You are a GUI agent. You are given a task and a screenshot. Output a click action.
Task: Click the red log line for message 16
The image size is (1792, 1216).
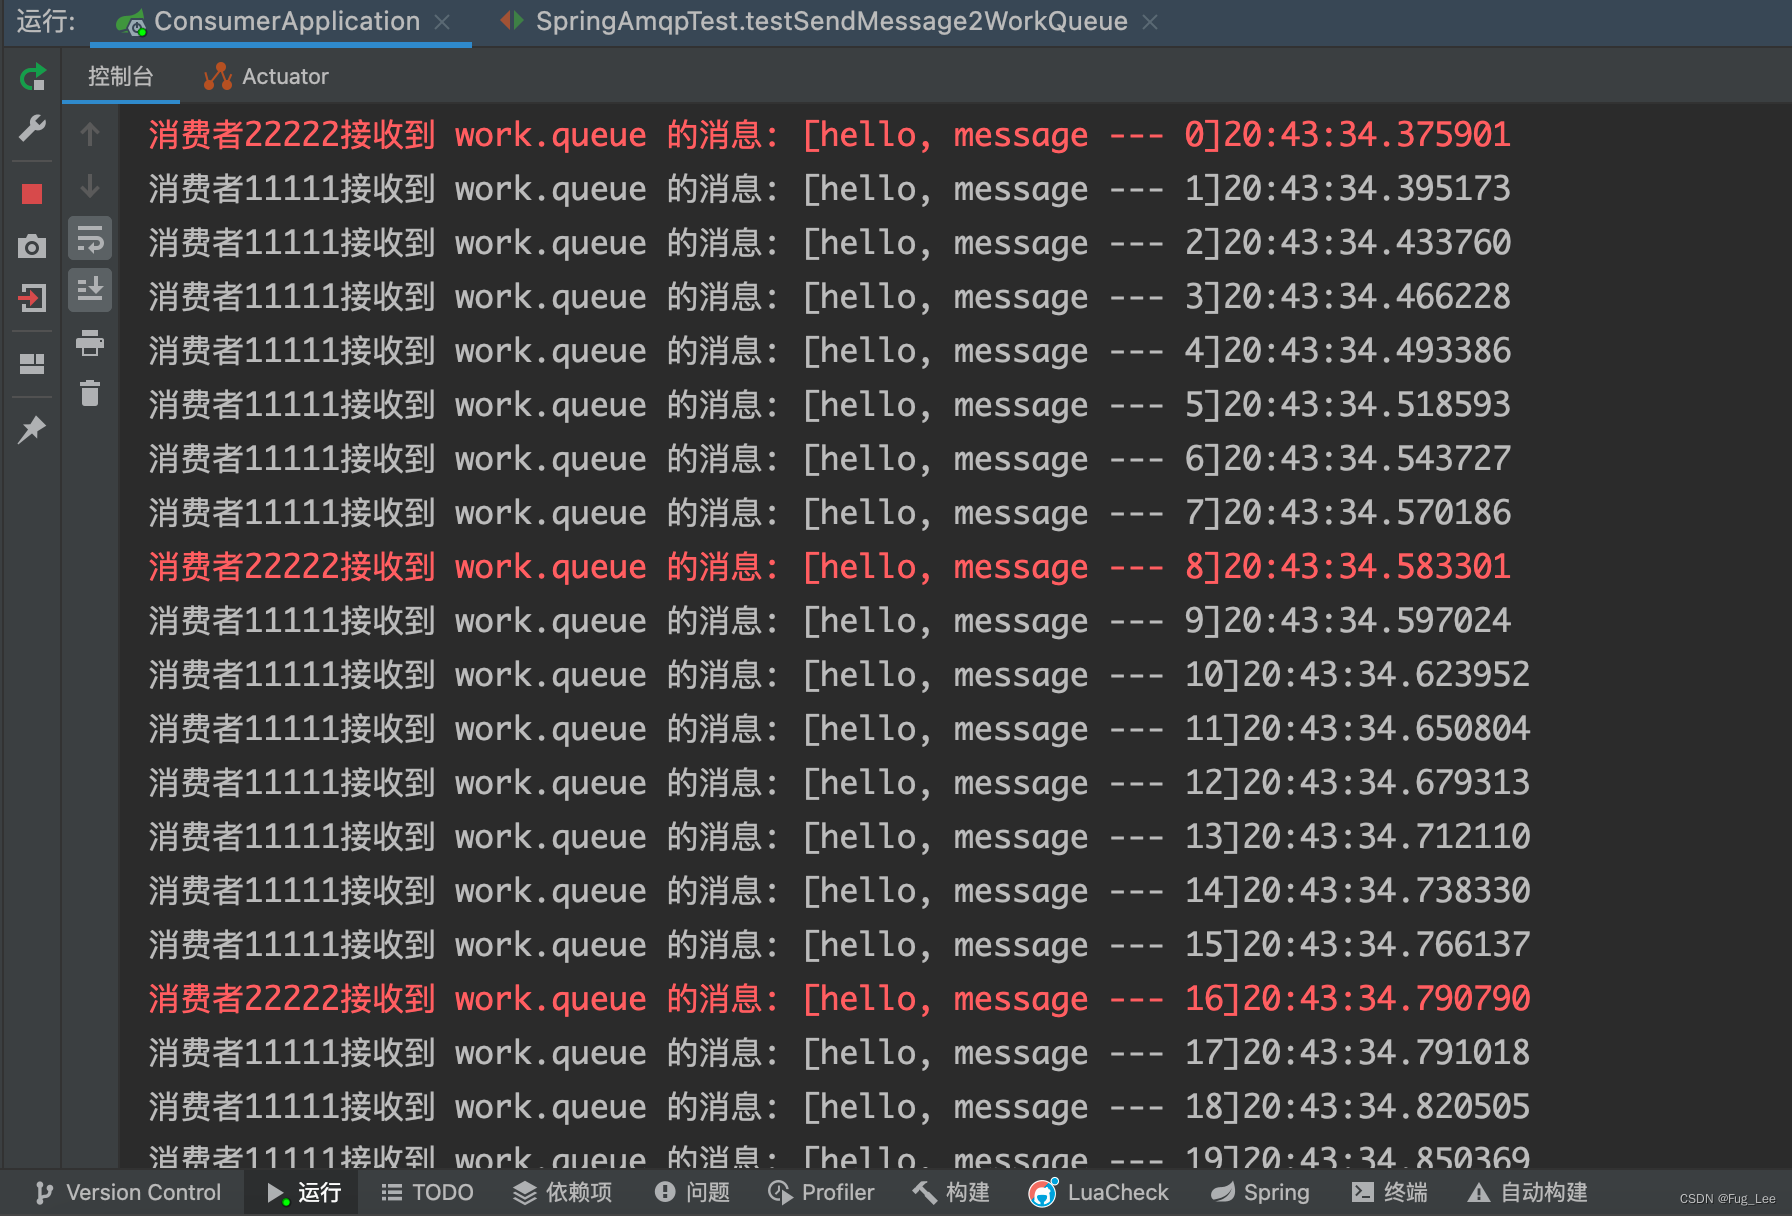coord(839,998)
